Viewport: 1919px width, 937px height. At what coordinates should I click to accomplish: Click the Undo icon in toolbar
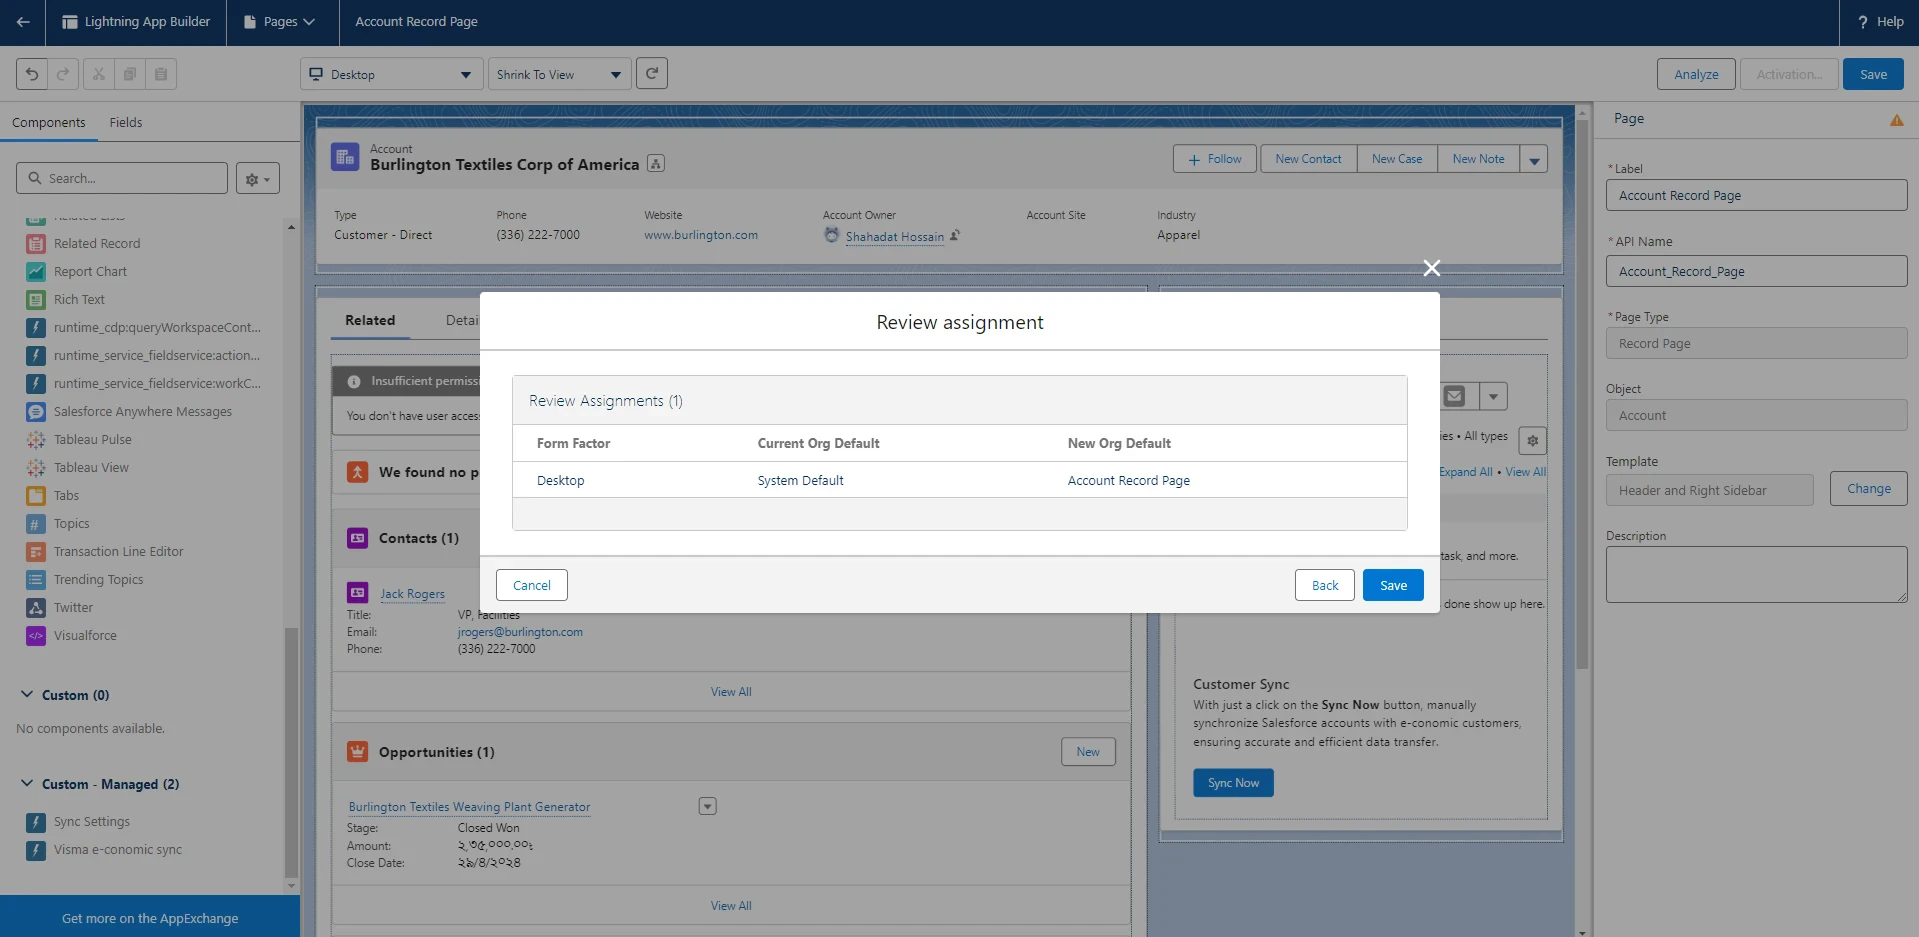point(32,74)
